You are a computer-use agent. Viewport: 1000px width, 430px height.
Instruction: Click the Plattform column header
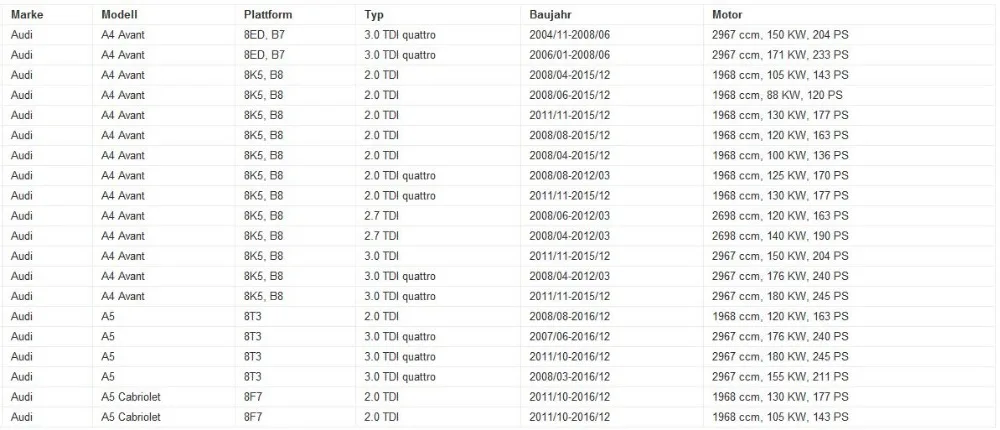pyautogui.click(x=268, y=15)
